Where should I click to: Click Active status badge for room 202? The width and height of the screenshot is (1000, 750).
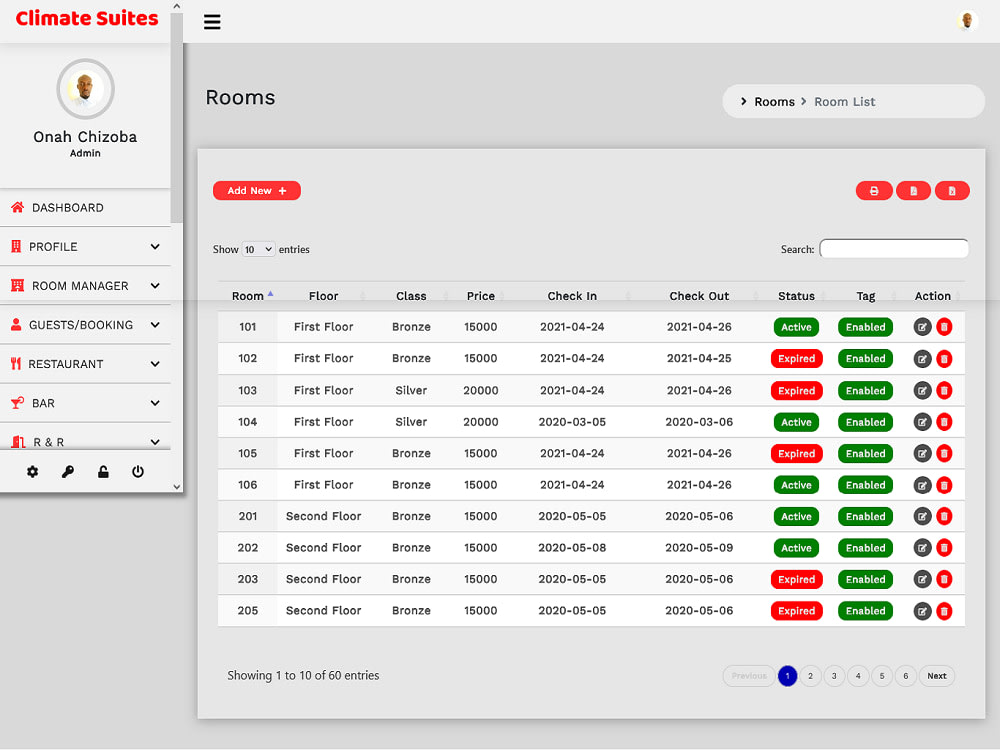pyautogui.click(x=797, y=548)
